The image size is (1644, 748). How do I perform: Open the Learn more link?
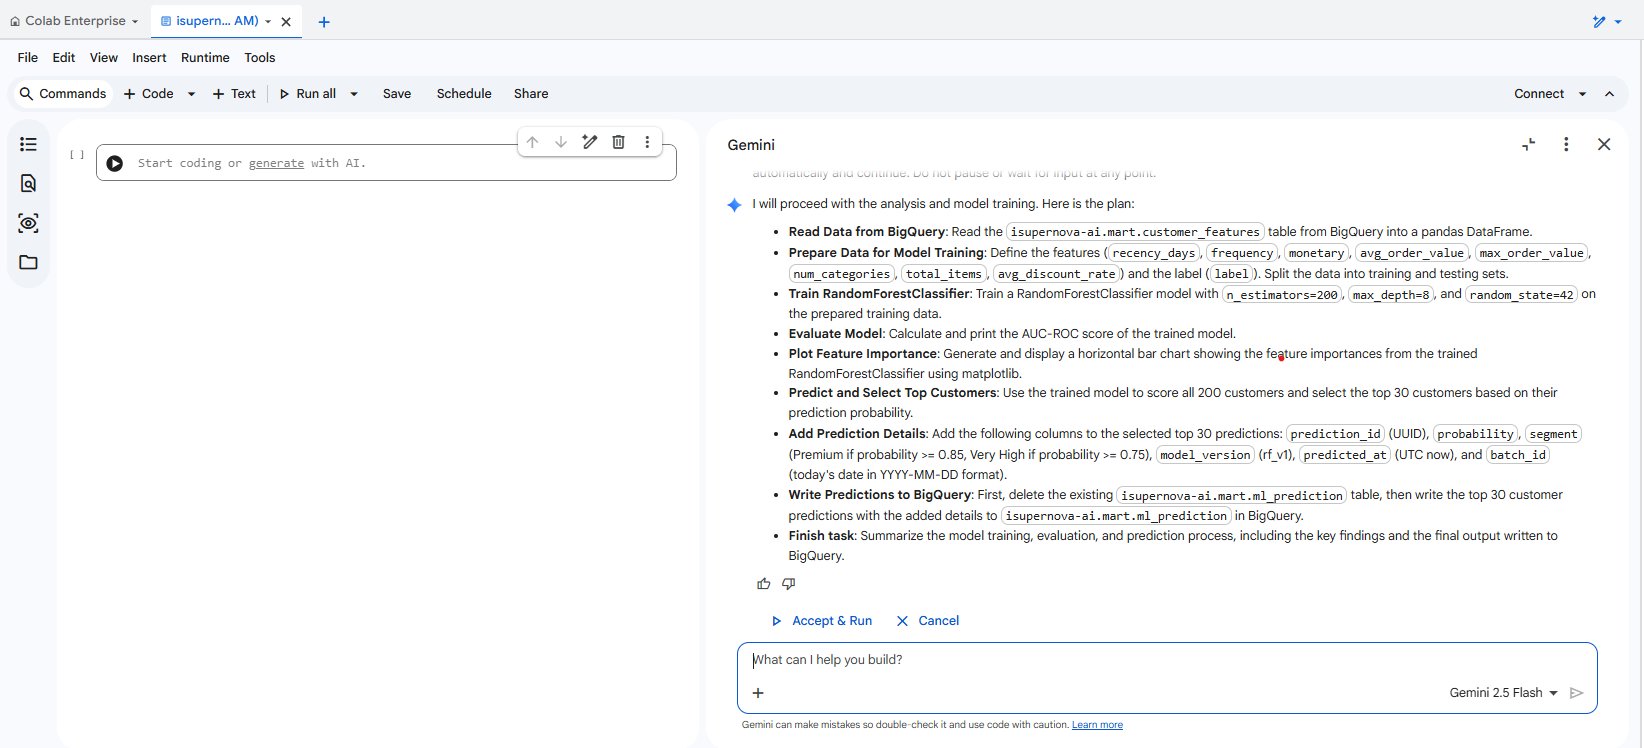coord(1097,725)
